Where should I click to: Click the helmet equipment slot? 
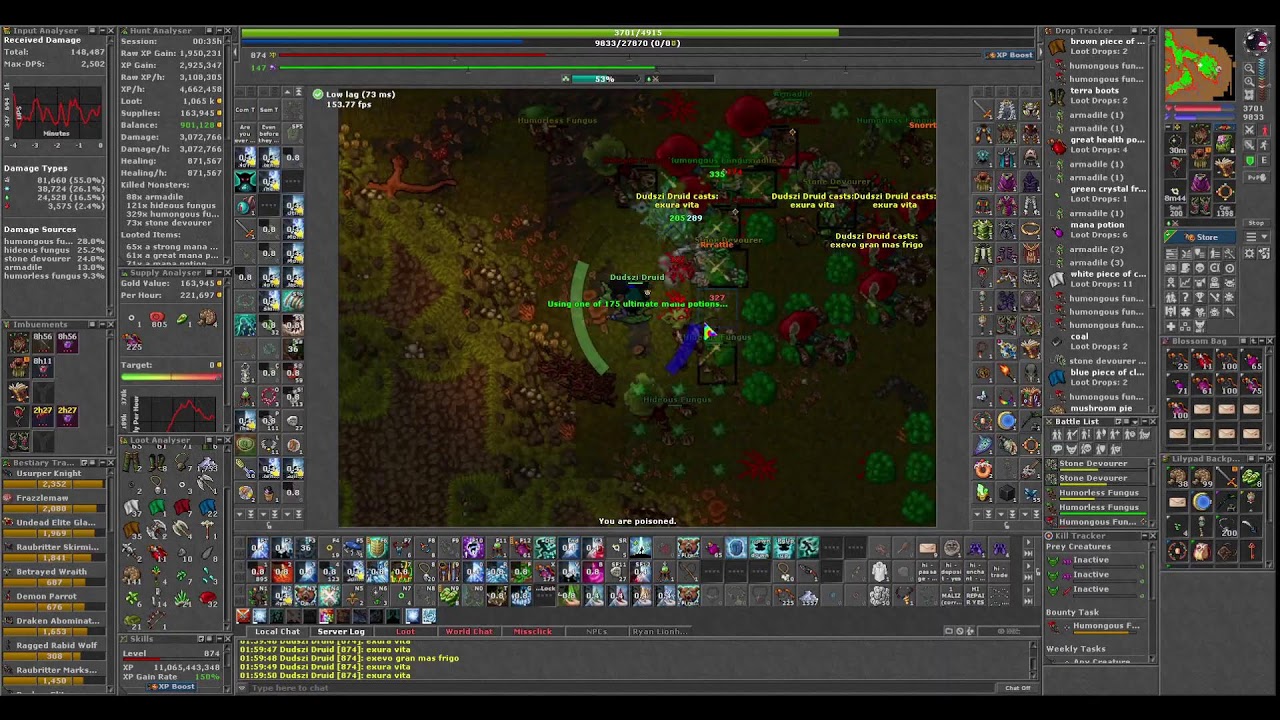pyautogui.click(x=1201, y=133)
